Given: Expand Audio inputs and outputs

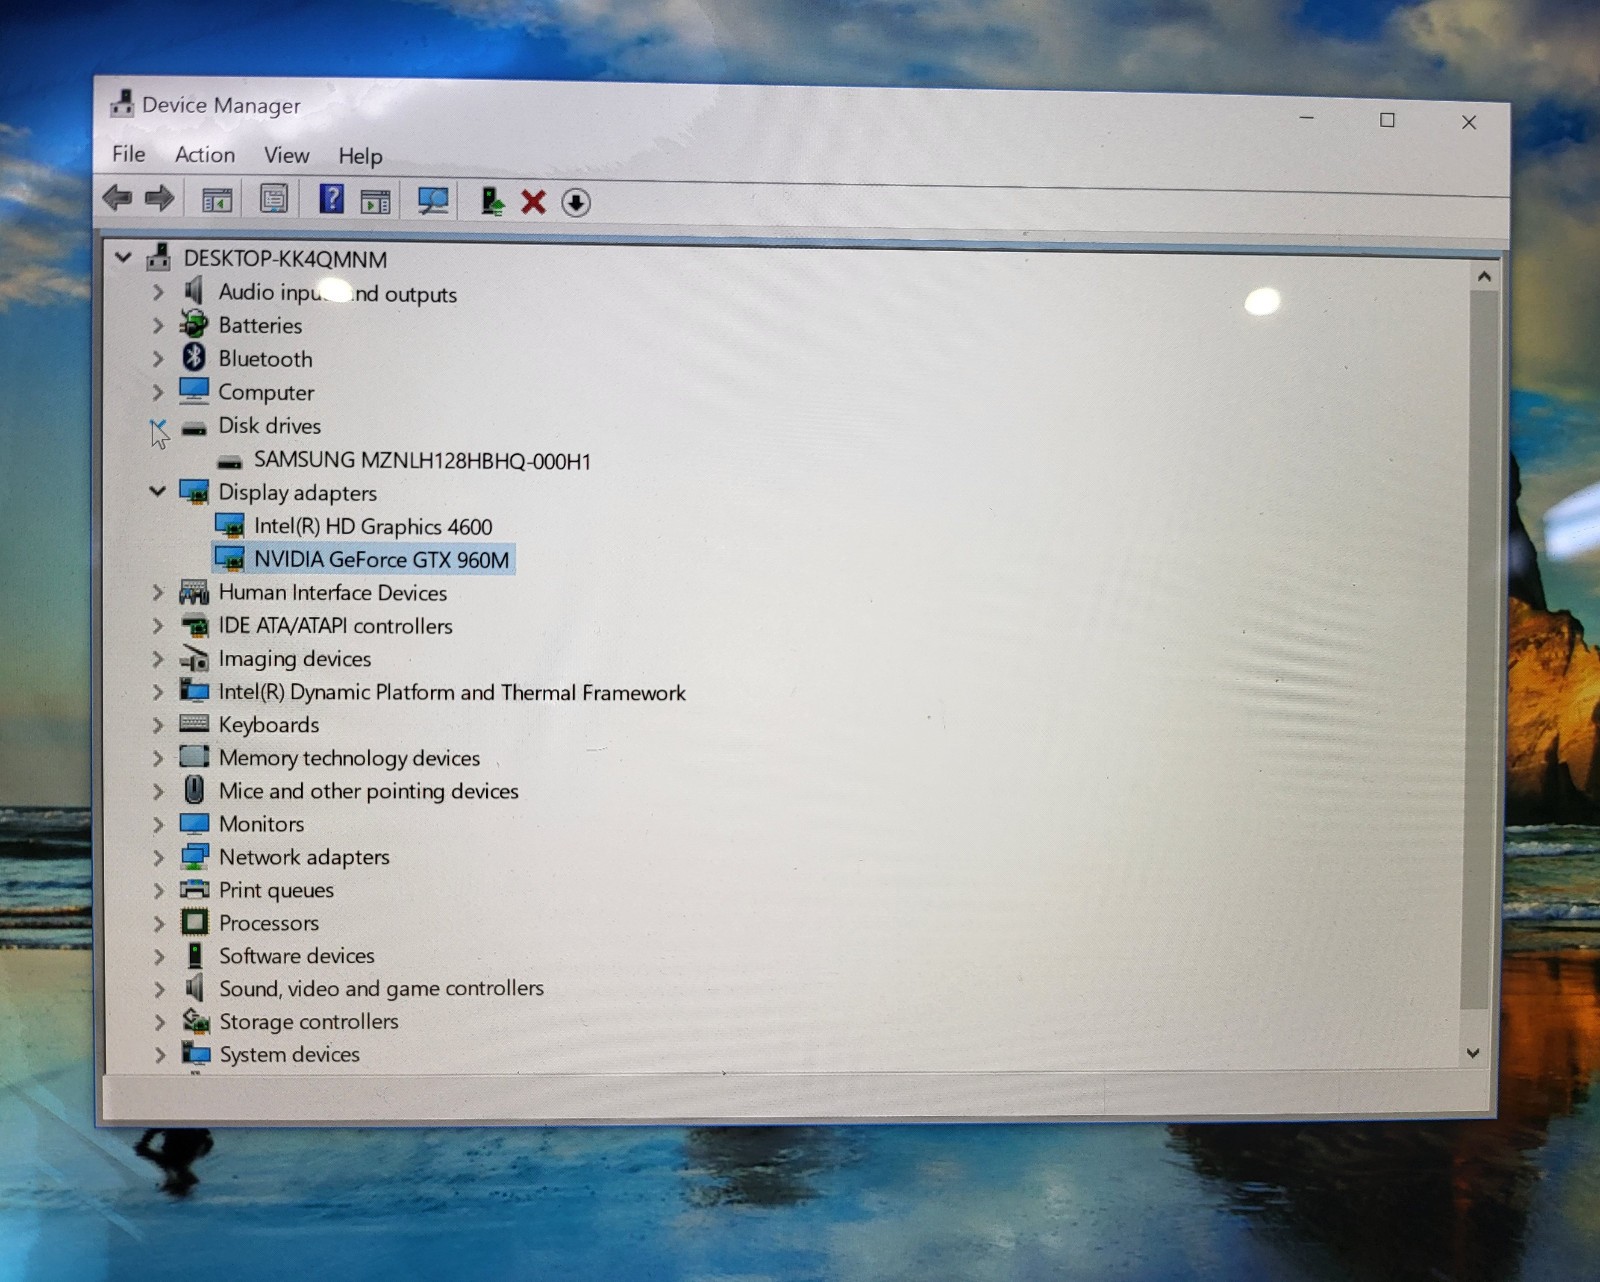Looking at the screenshot, I should [158, 292].
